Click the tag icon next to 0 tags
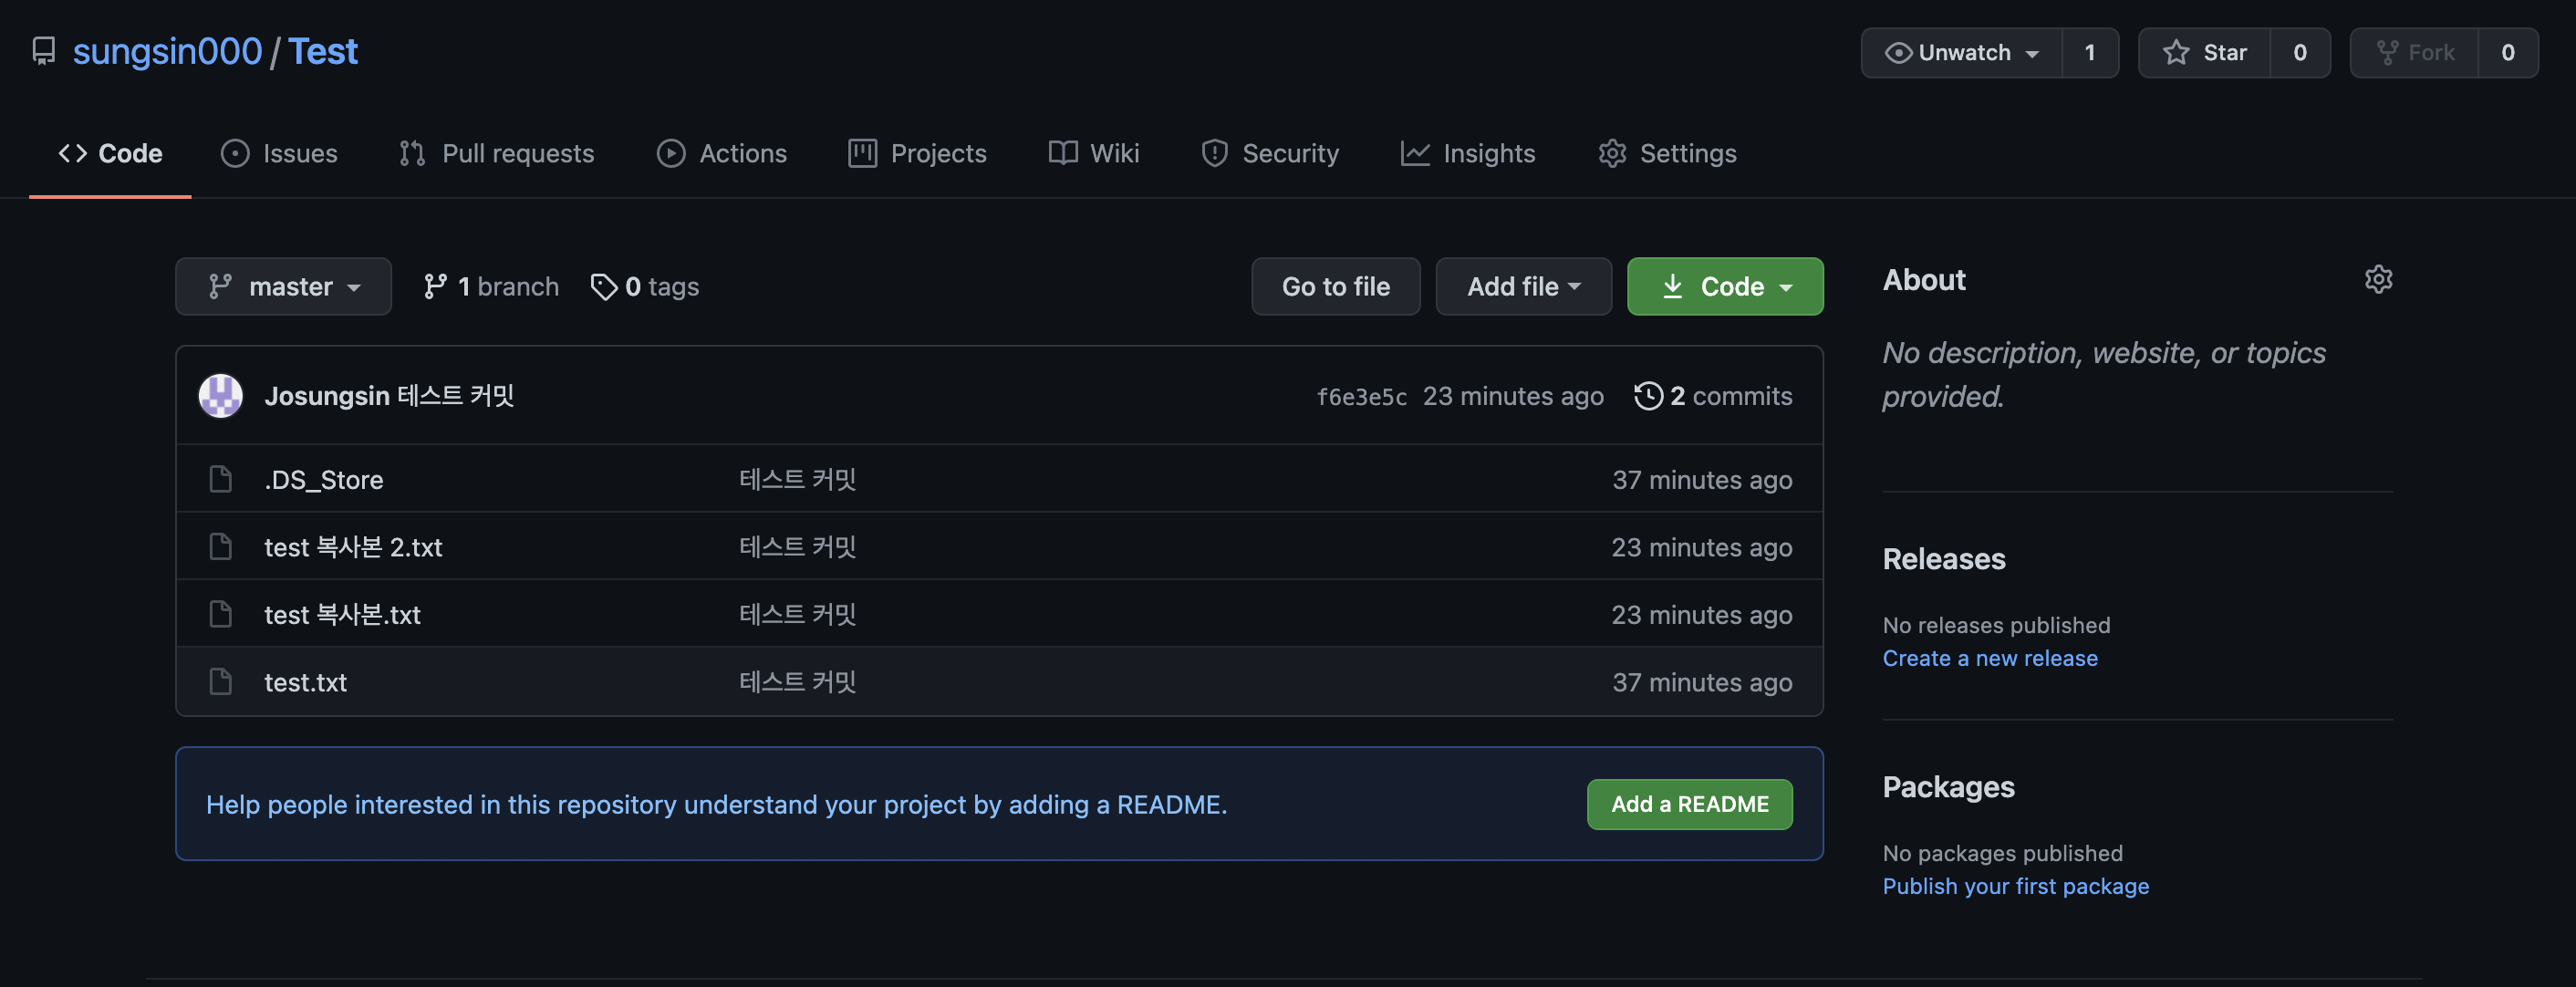2576x987 pixels. coord(603,287)
